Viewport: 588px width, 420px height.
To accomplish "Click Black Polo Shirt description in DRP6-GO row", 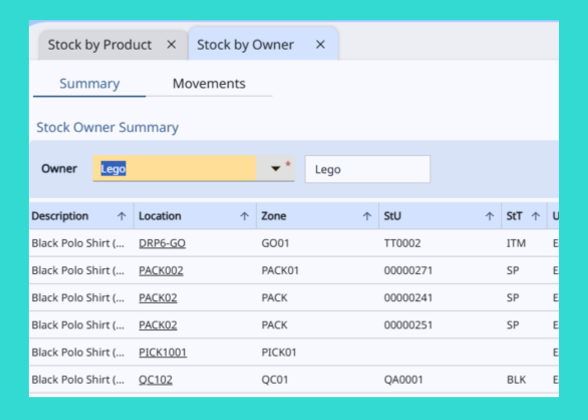I will point(78,243).
